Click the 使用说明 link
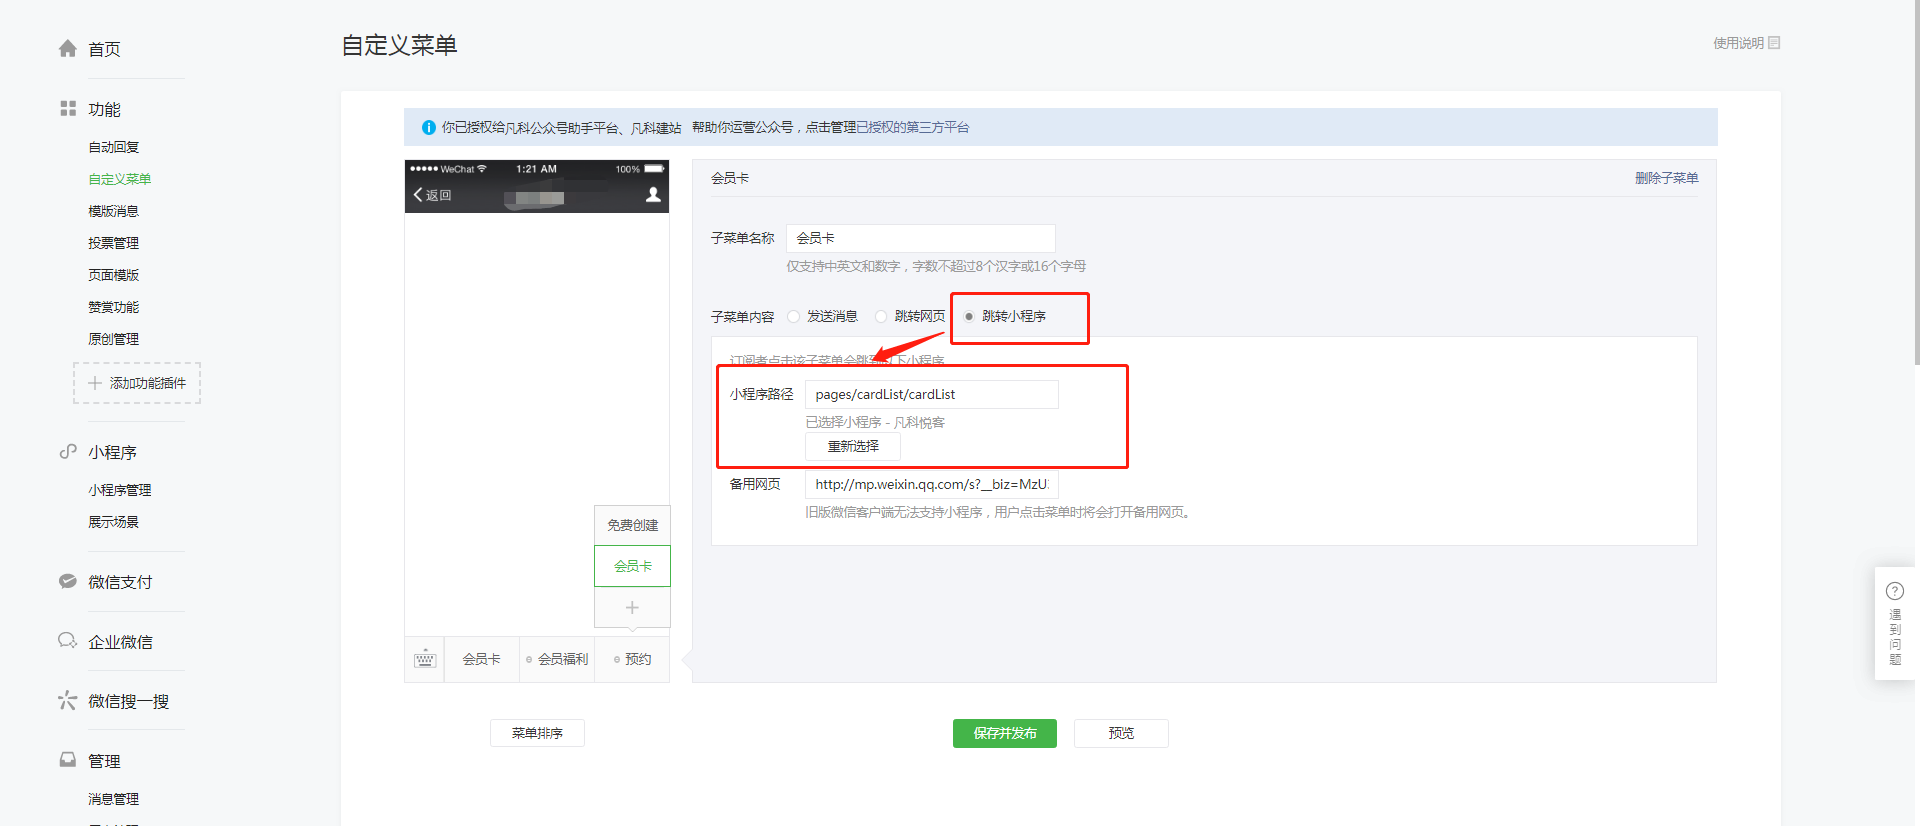The height and width of the screenshot is (826, 1920). point(1738,43)
